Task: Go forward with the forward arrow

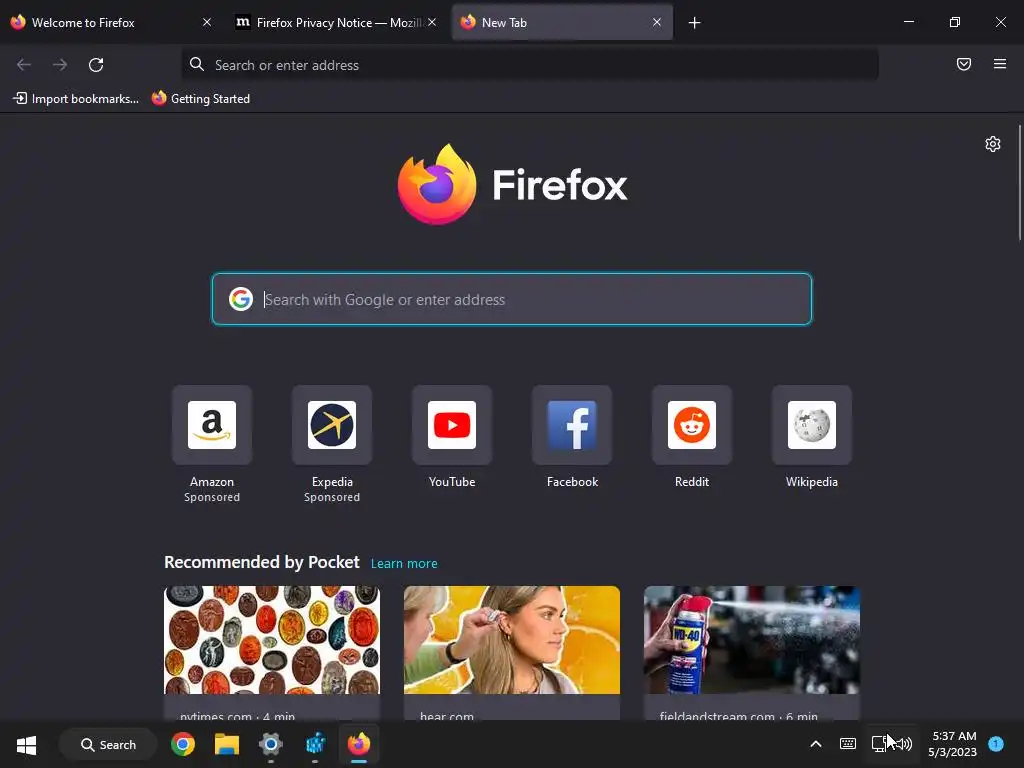Action: [x=60, y=65]
